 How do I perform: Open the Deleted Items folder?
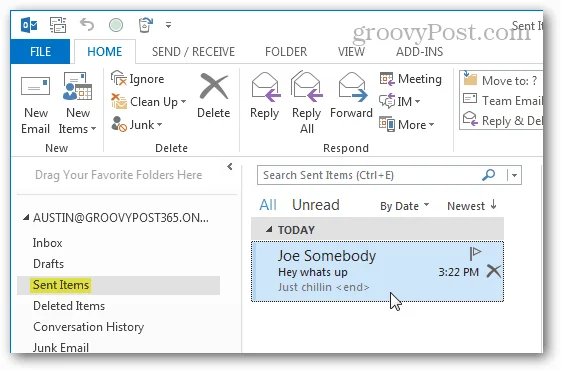click(69, 306)
